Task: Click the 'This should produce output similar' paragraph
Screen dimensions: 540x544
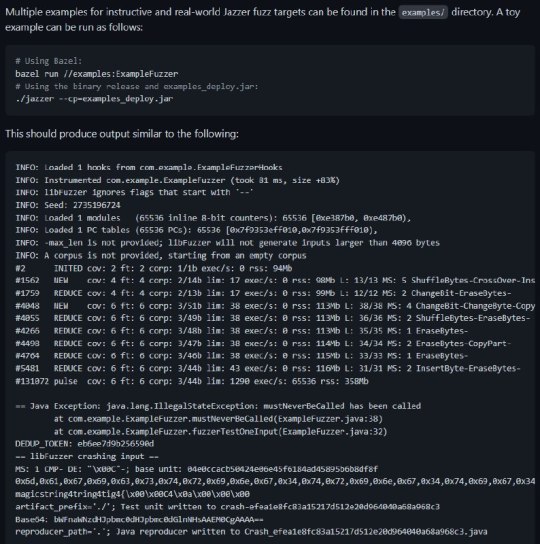Action: 122,134
